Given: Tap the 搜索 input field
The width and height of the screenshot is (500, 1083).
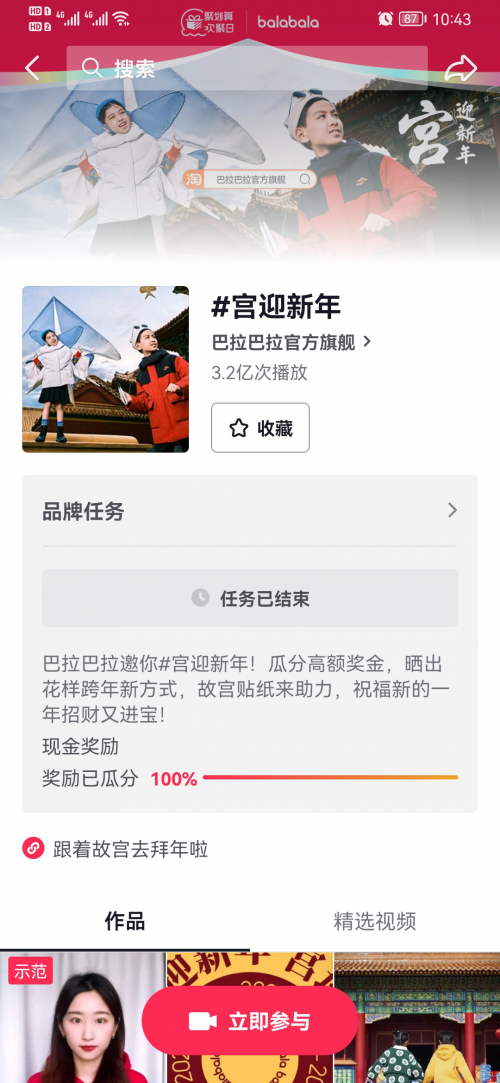Looking at the screenshot, I should click(247, 68).
